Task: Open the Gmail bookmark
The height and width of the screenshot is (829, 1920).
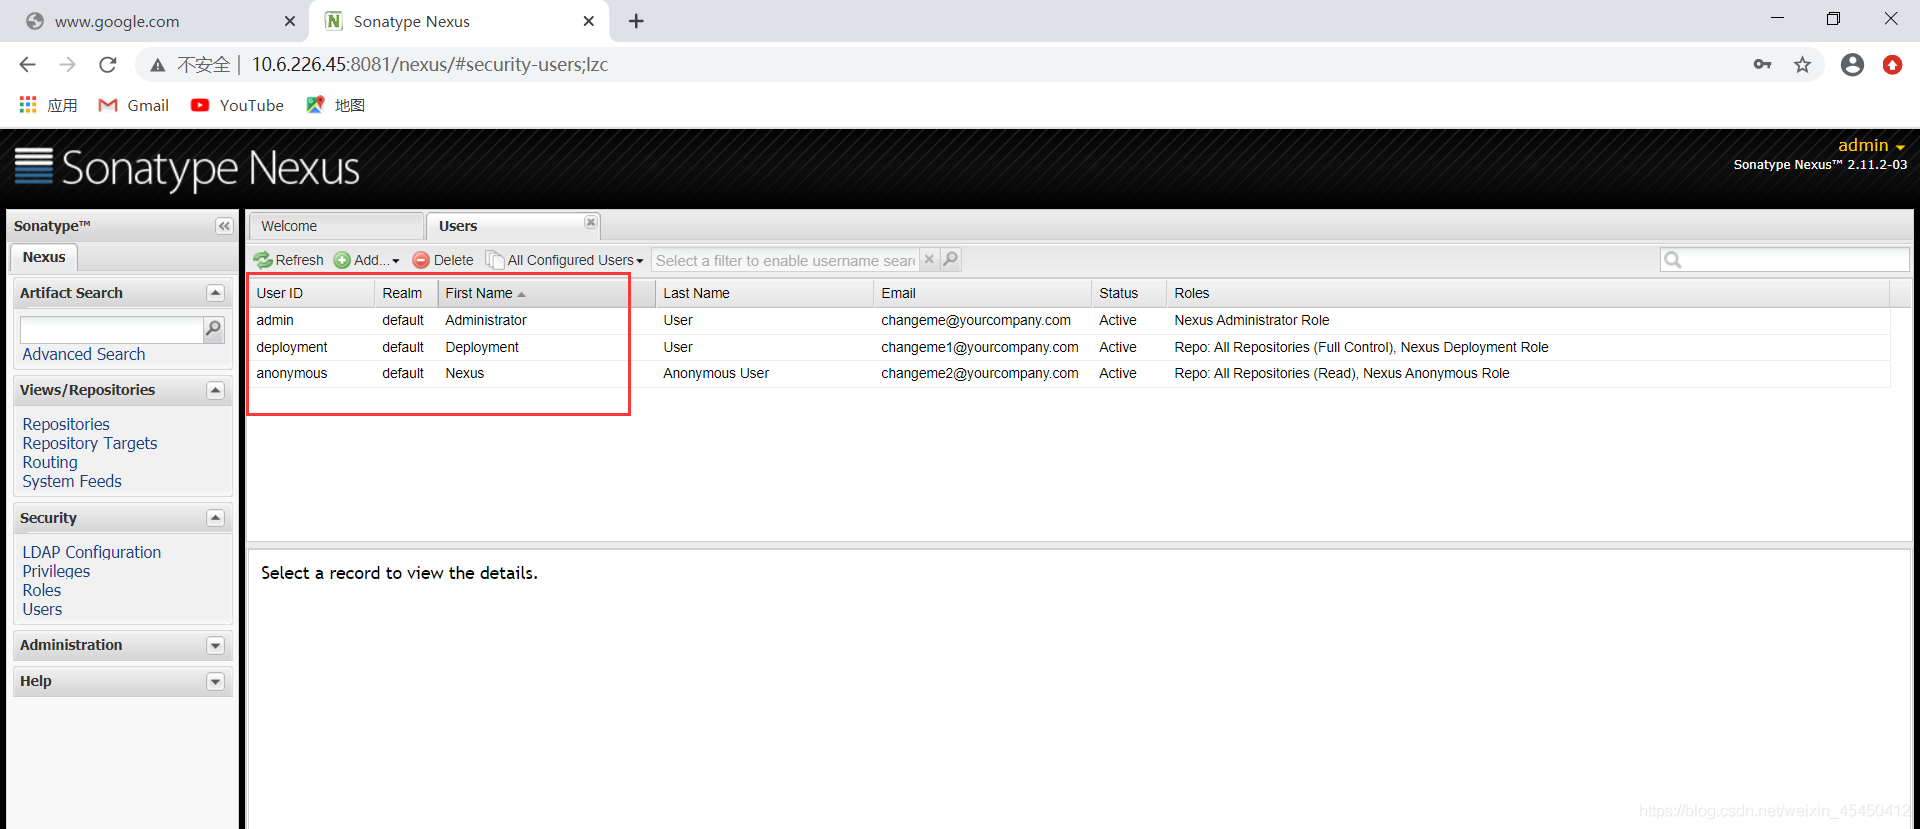Action: (x=134, y=105)
